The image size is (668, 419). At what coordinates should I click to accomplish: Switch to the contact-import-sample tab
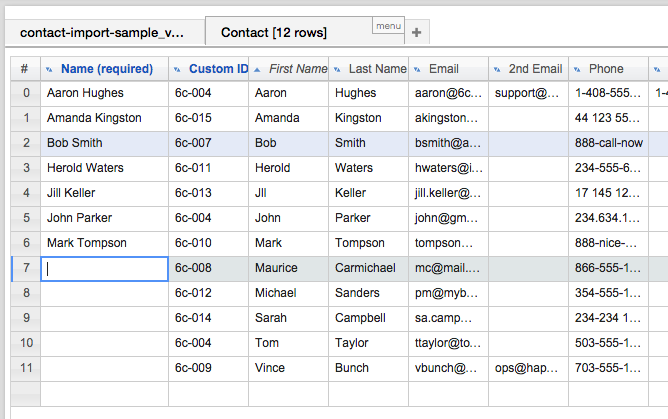coord(102,32)
